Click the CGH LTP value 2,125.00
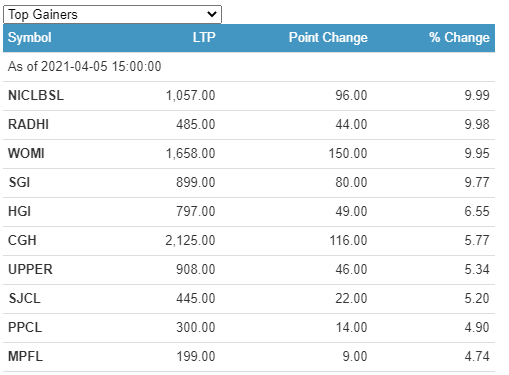The image size is (509, 375). click(190, 241)
